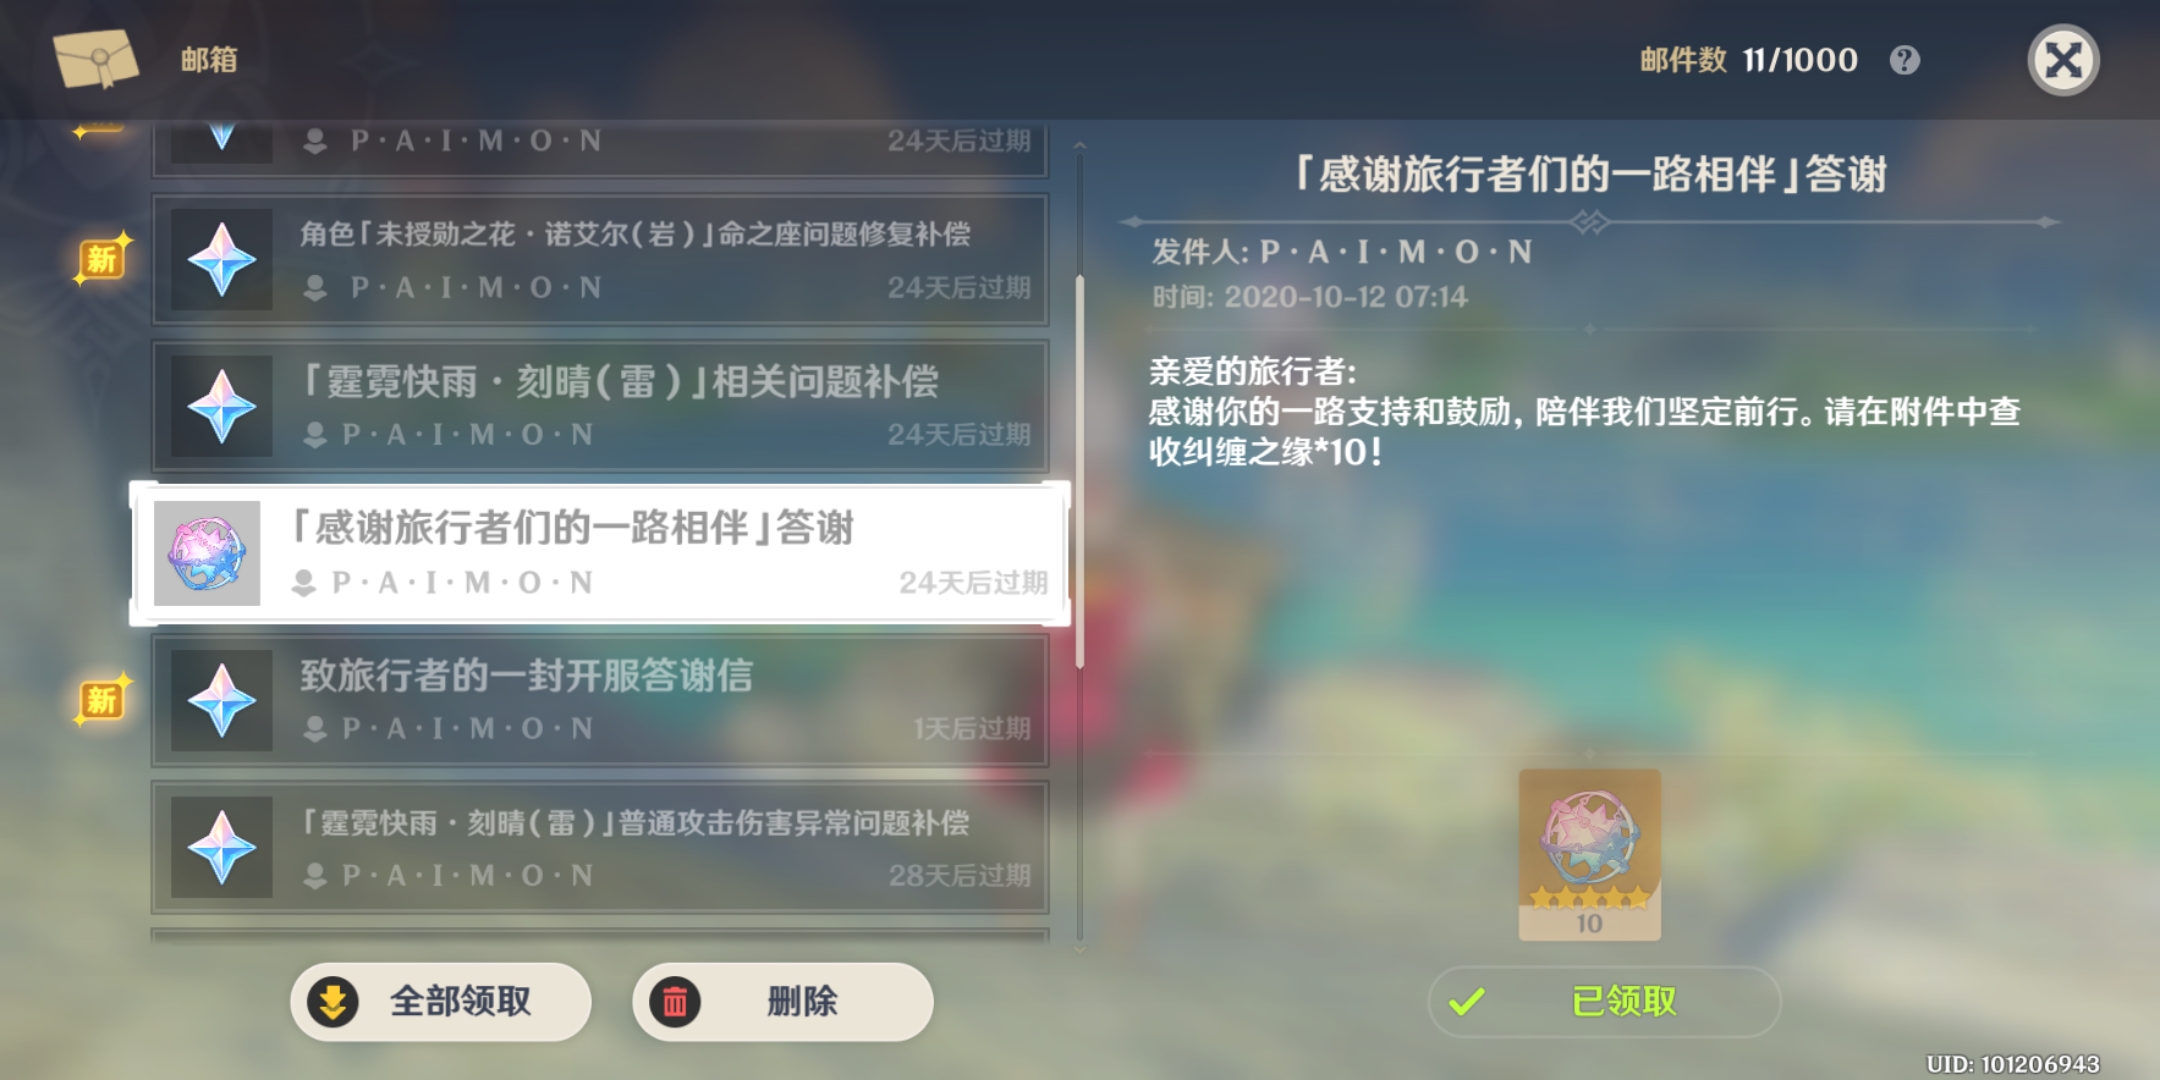Screen dimensions: 2160x1080
Task: Click the Primogem icon on the Keqing related issues mail
Action: 221,406
